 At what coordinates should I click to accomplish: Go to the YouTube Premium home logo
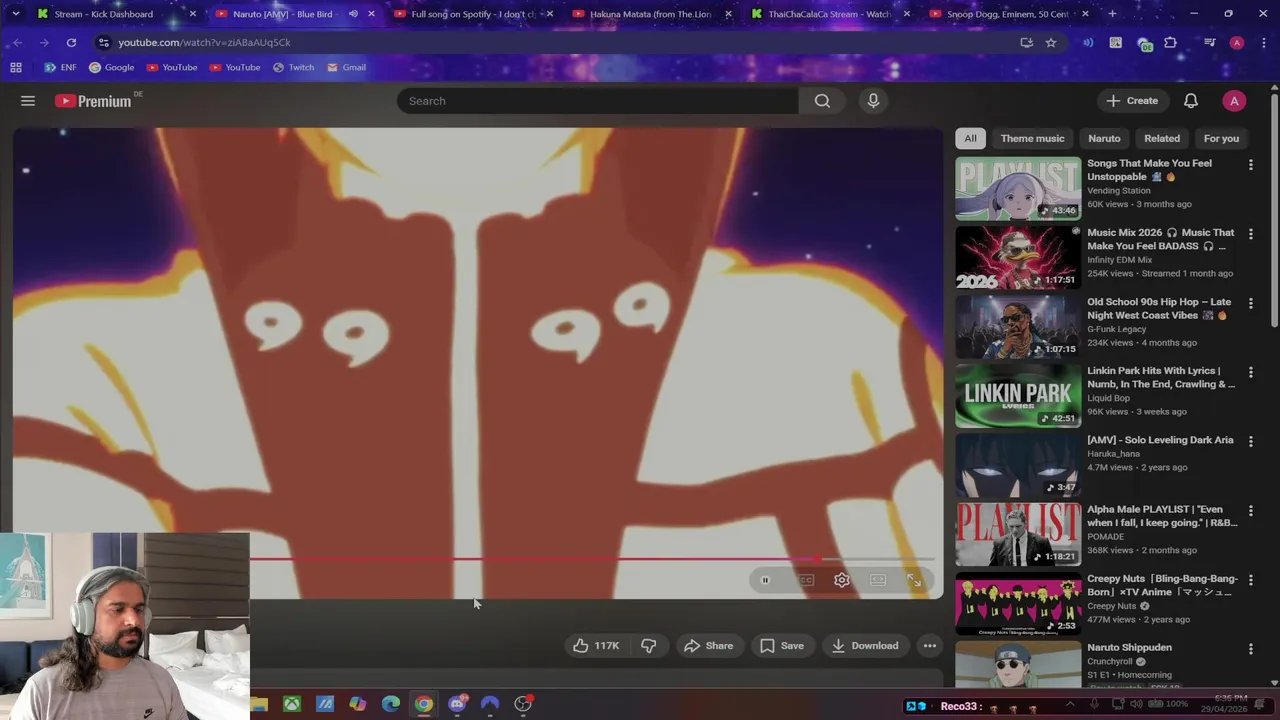click(x=93, y=101)
